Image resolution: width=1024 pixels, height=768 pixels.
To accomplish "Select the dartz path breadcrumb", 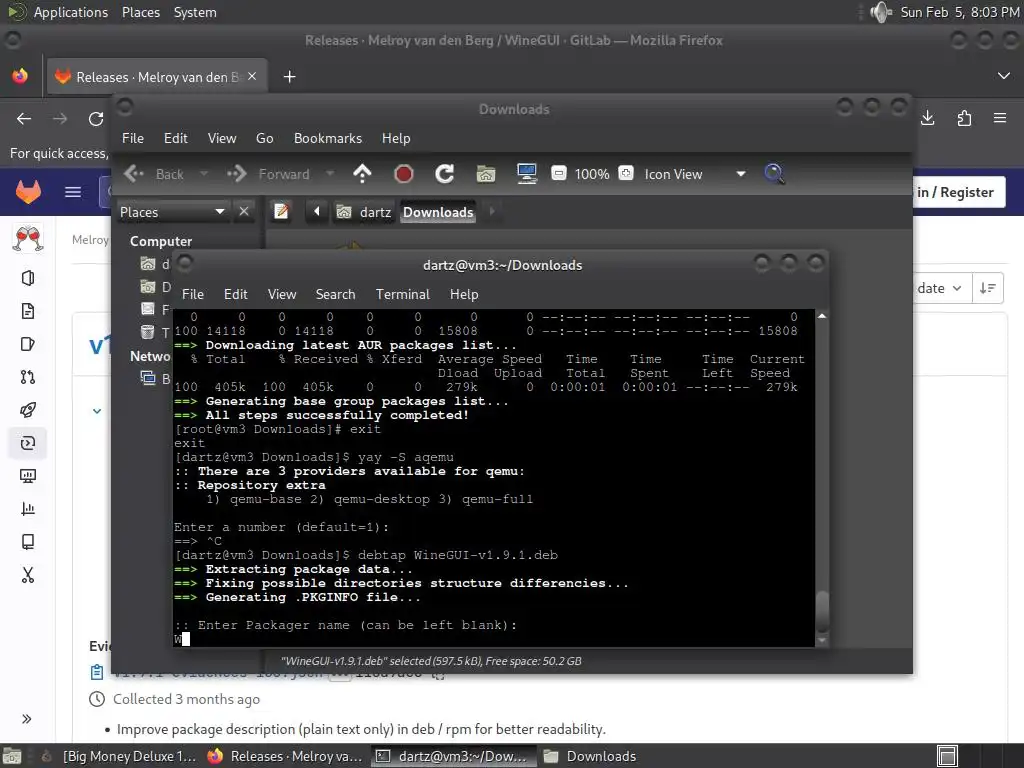I will tap(364, 212).
